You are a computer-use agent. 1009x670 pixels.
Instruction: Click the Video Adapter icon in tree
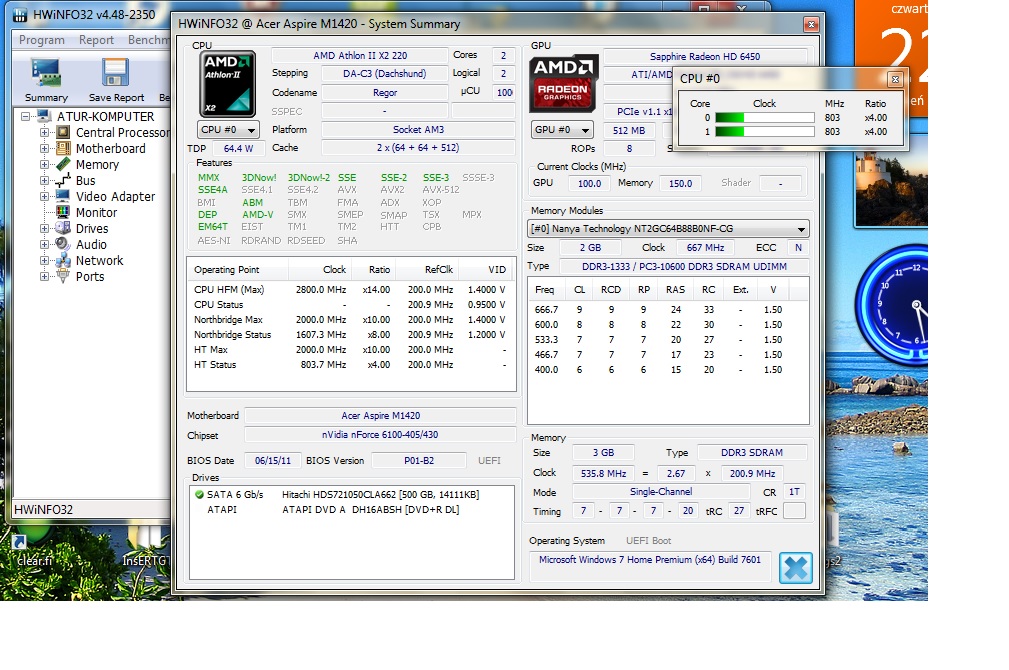63,196
